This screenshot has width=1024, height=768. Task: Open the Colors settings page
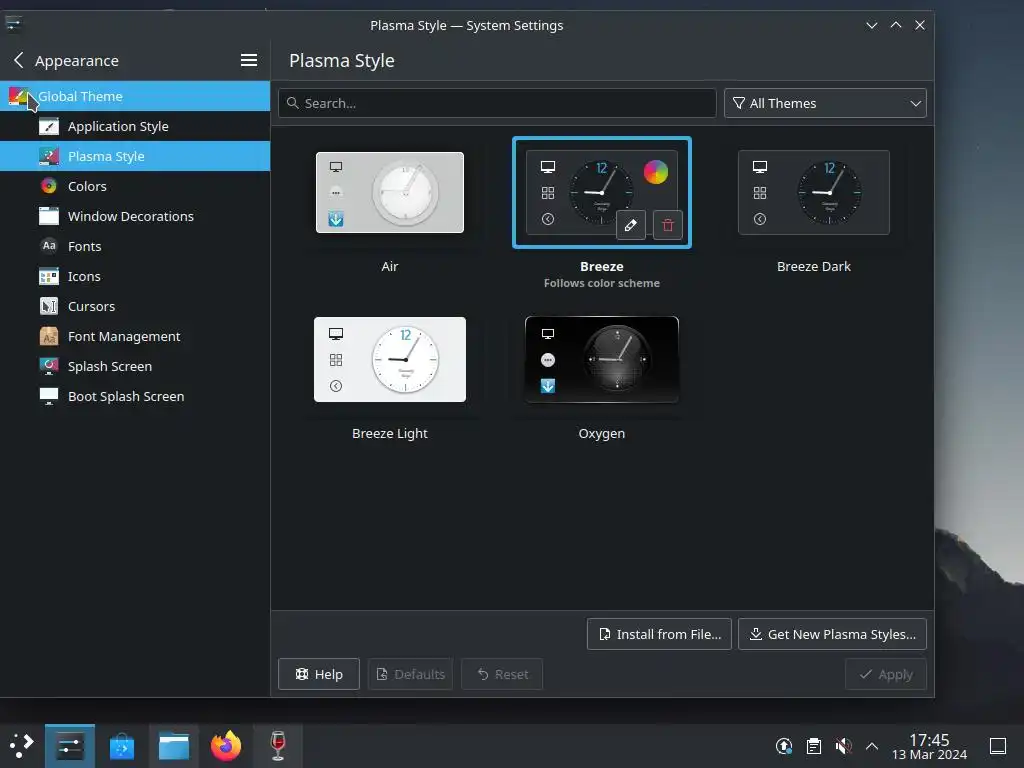pyautogui.click(x=135, y=186)
